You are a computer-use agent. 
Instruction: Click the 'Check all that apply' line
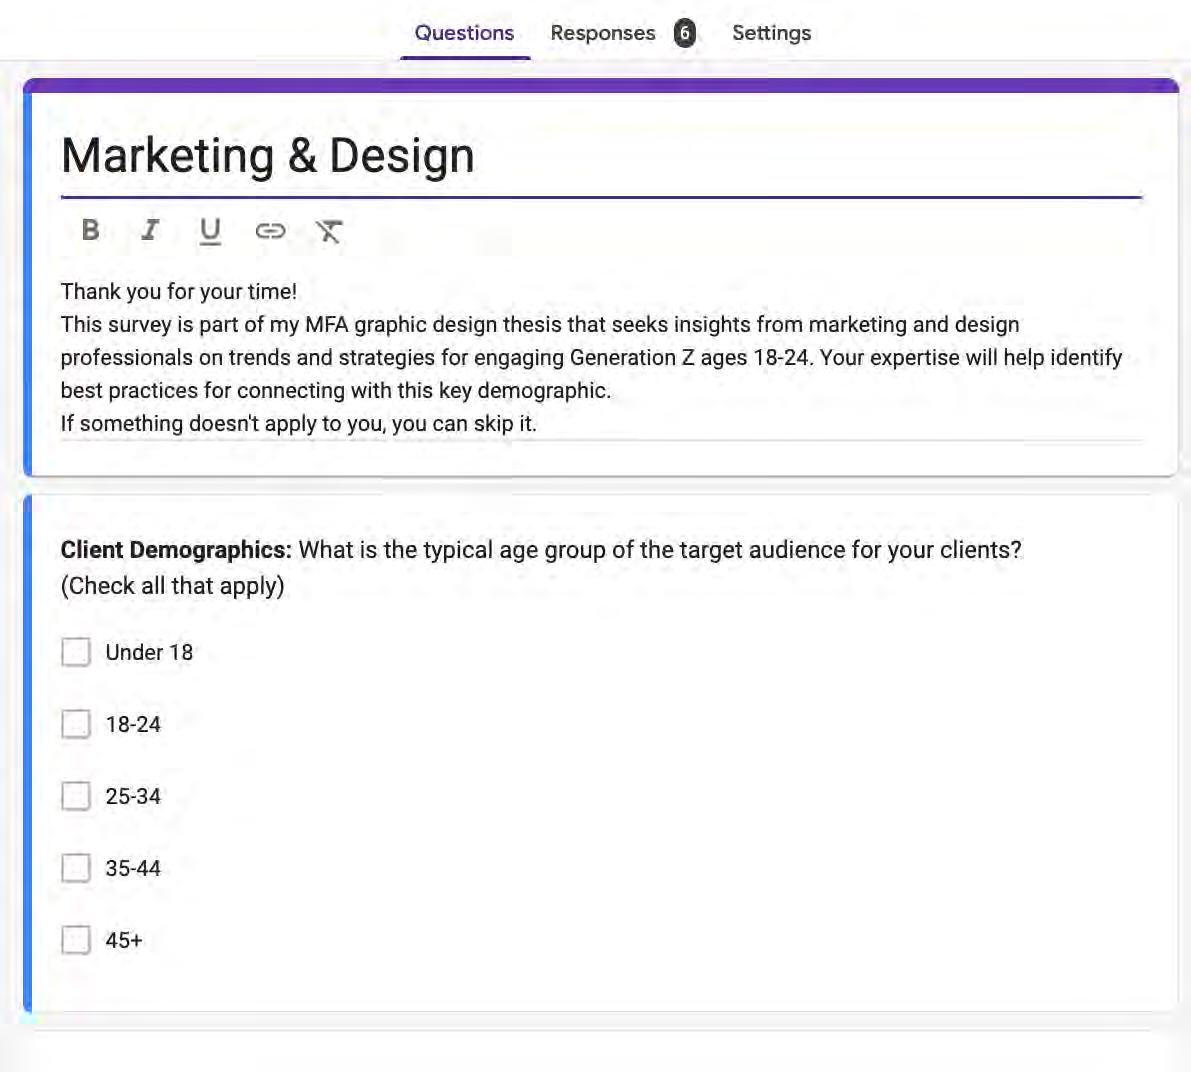coord(172,586)
